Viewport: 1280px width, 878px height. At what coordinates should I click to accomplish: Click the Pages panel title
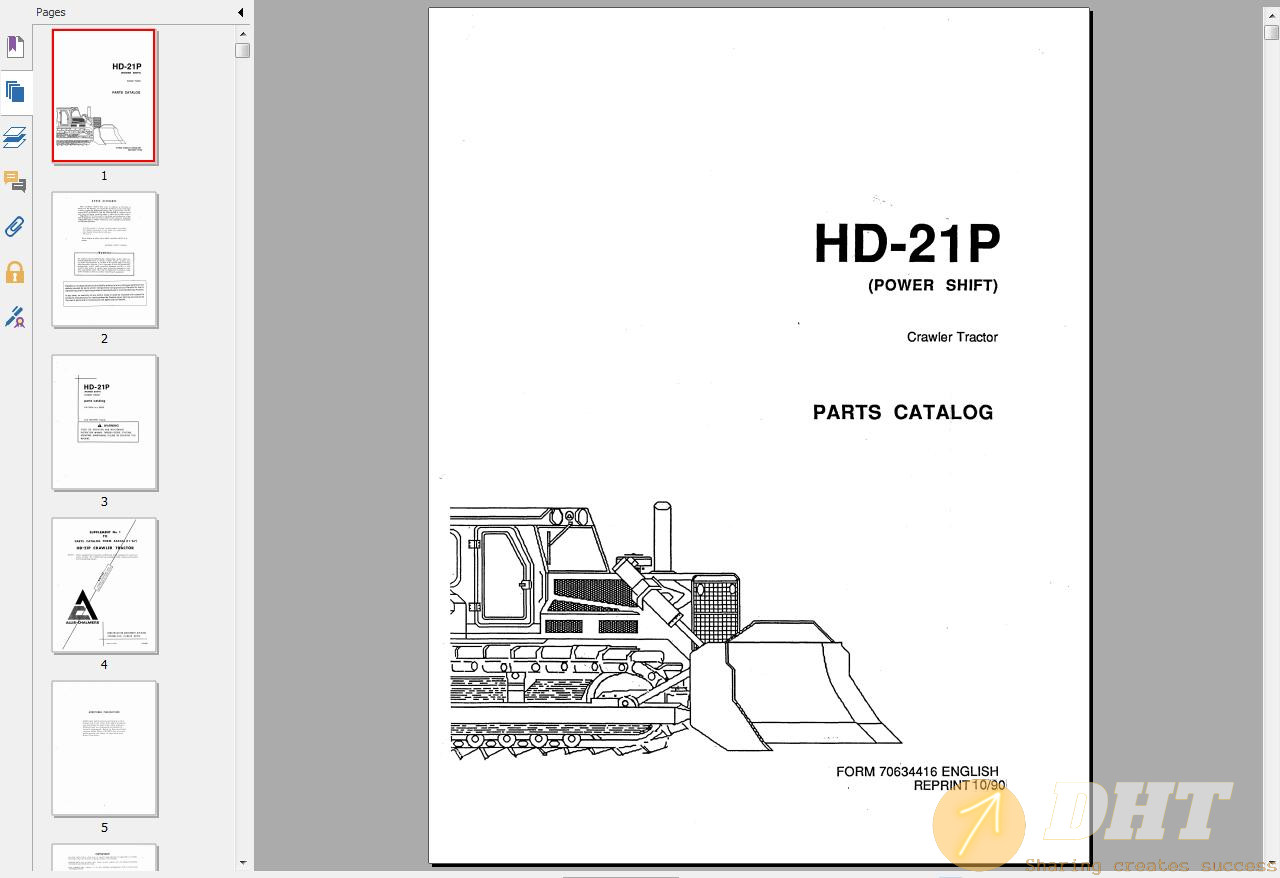click(51, 12)
